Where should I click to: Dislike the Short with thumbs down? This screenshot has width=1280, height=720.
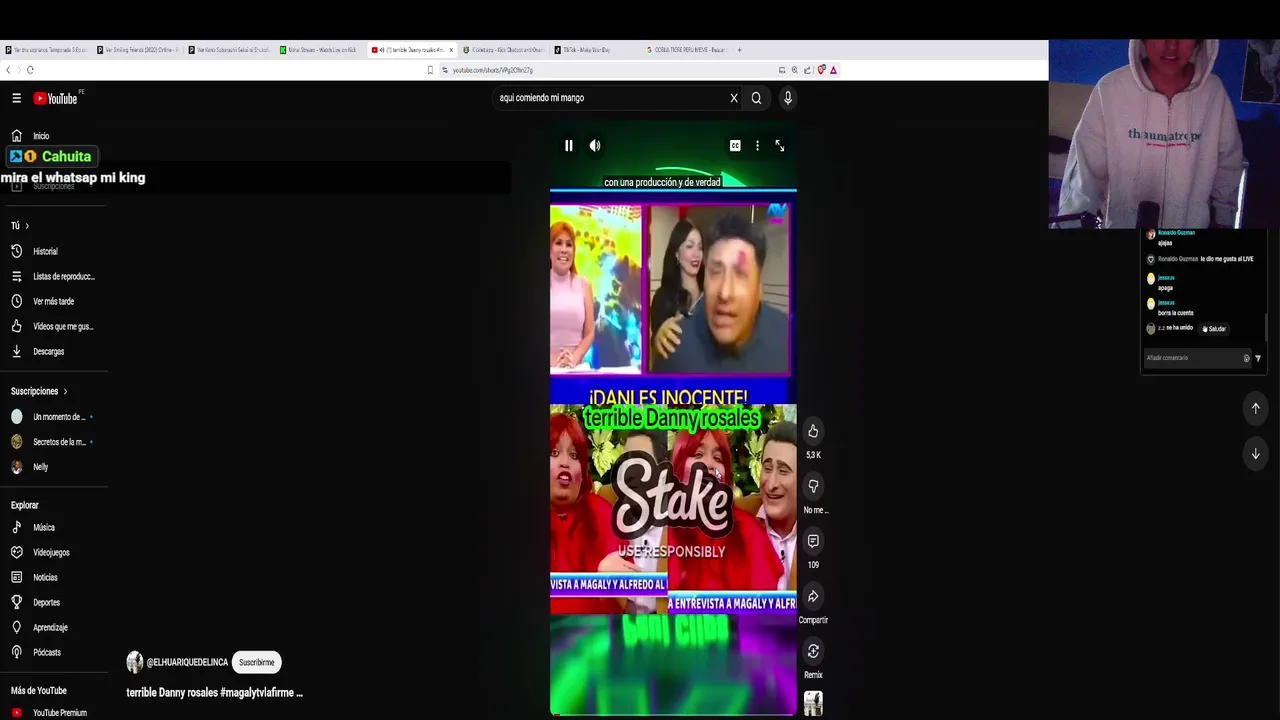click(813, 486)
